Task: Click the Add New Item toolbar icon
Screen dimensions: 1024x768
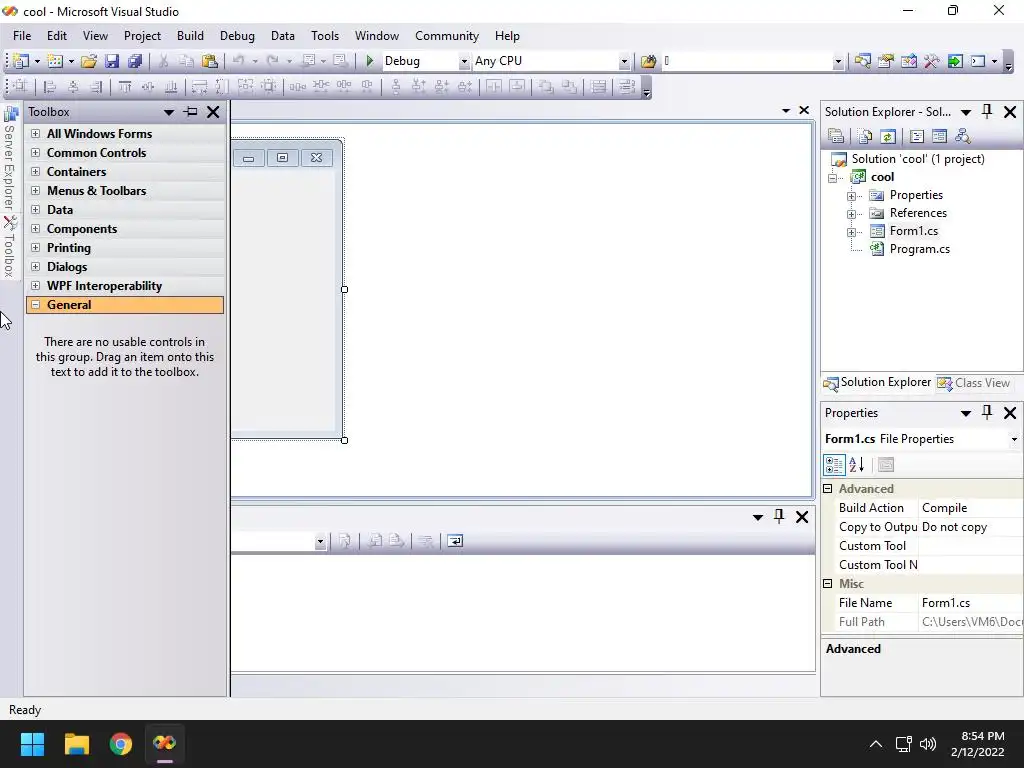Action: coord(55,61)
